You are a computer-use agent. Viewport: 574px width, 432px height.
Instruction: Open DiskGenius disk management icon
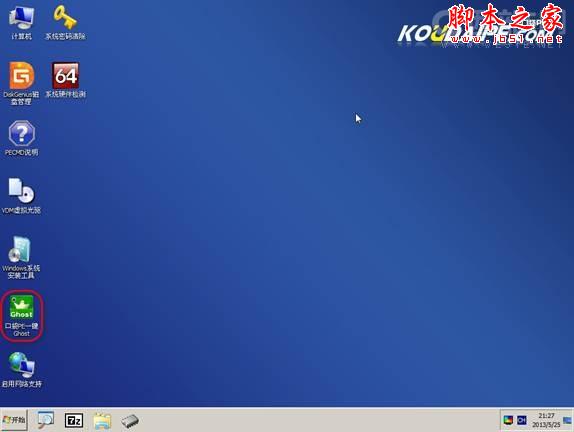pyautogui.click(x=21, y=83)
